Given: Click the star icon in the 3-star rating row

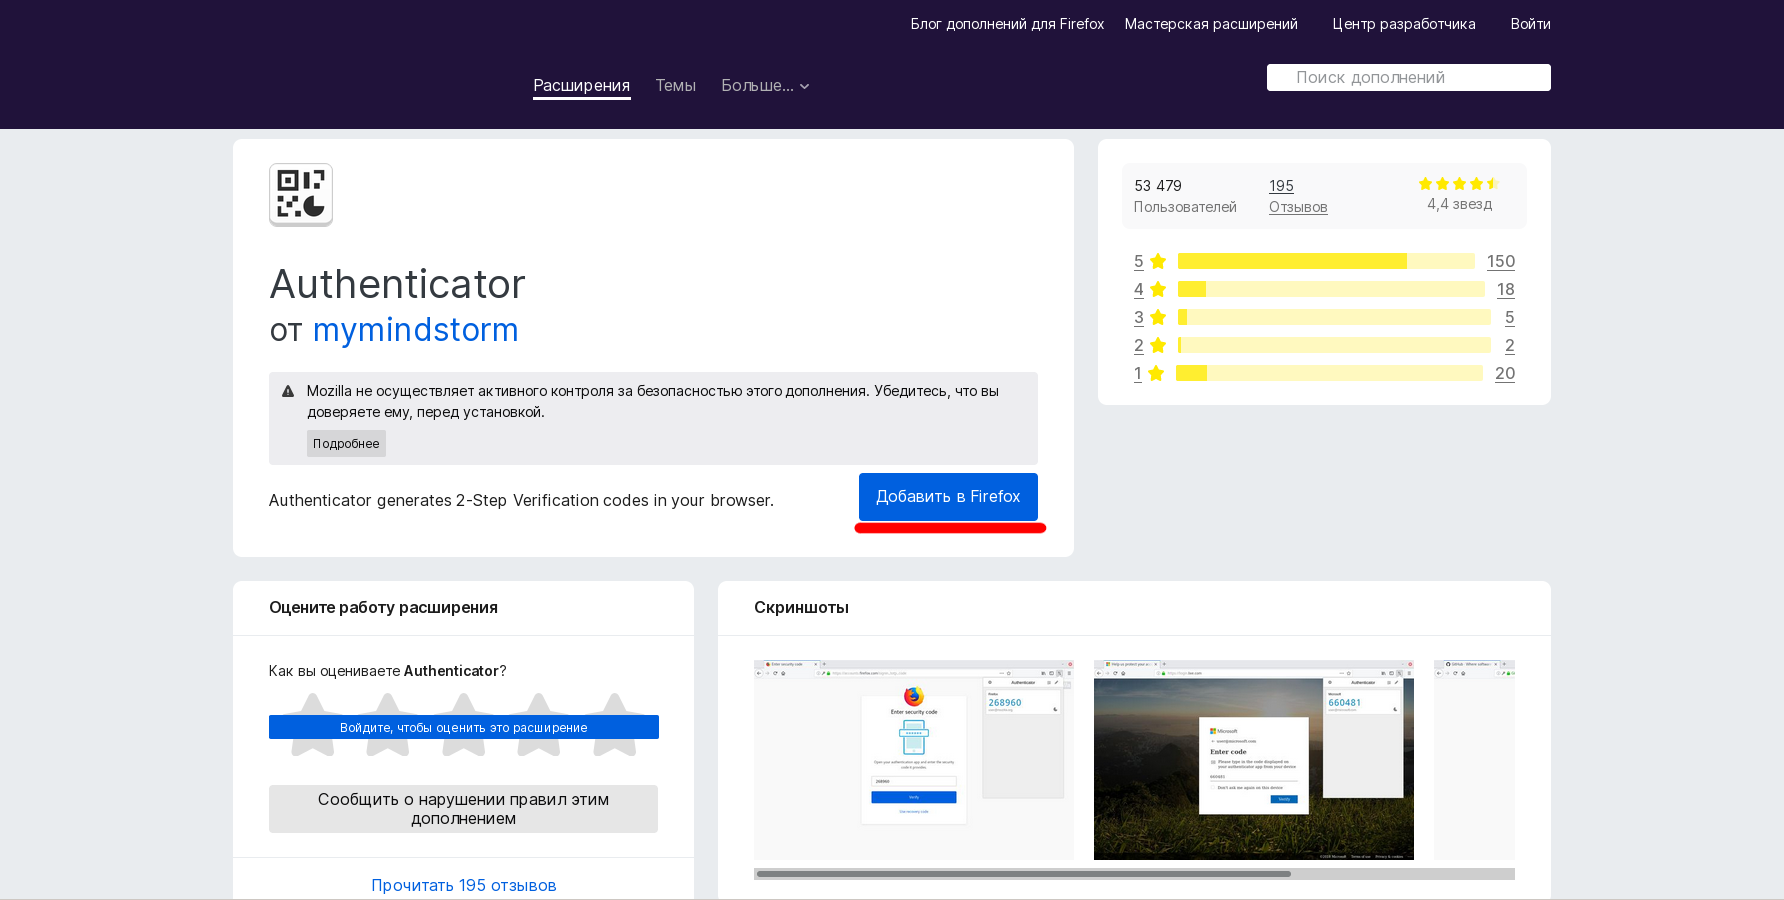Looking at the screenshot, I should click(1158, 317).
